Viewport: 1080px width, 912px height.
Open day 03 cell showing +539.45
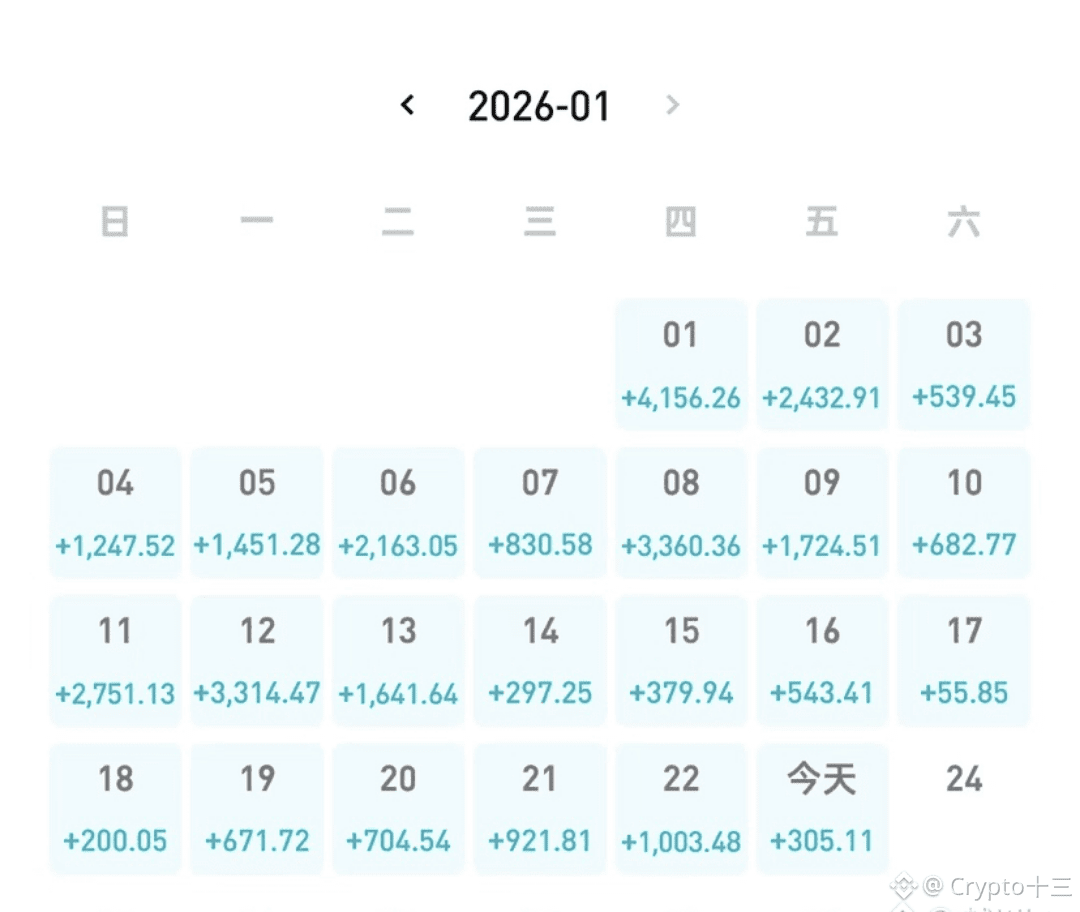[x=964, y=364]
